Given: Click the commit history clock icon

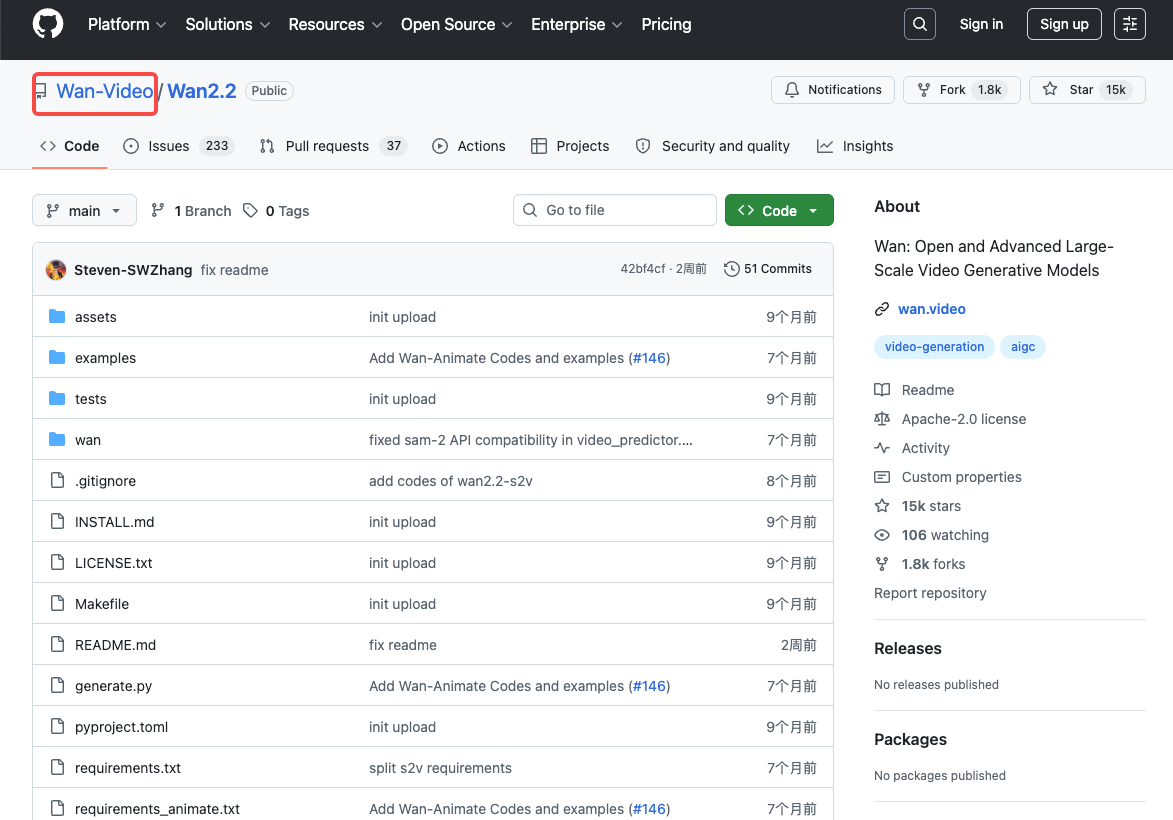Looking at the screenshot, I should point(731,269).
